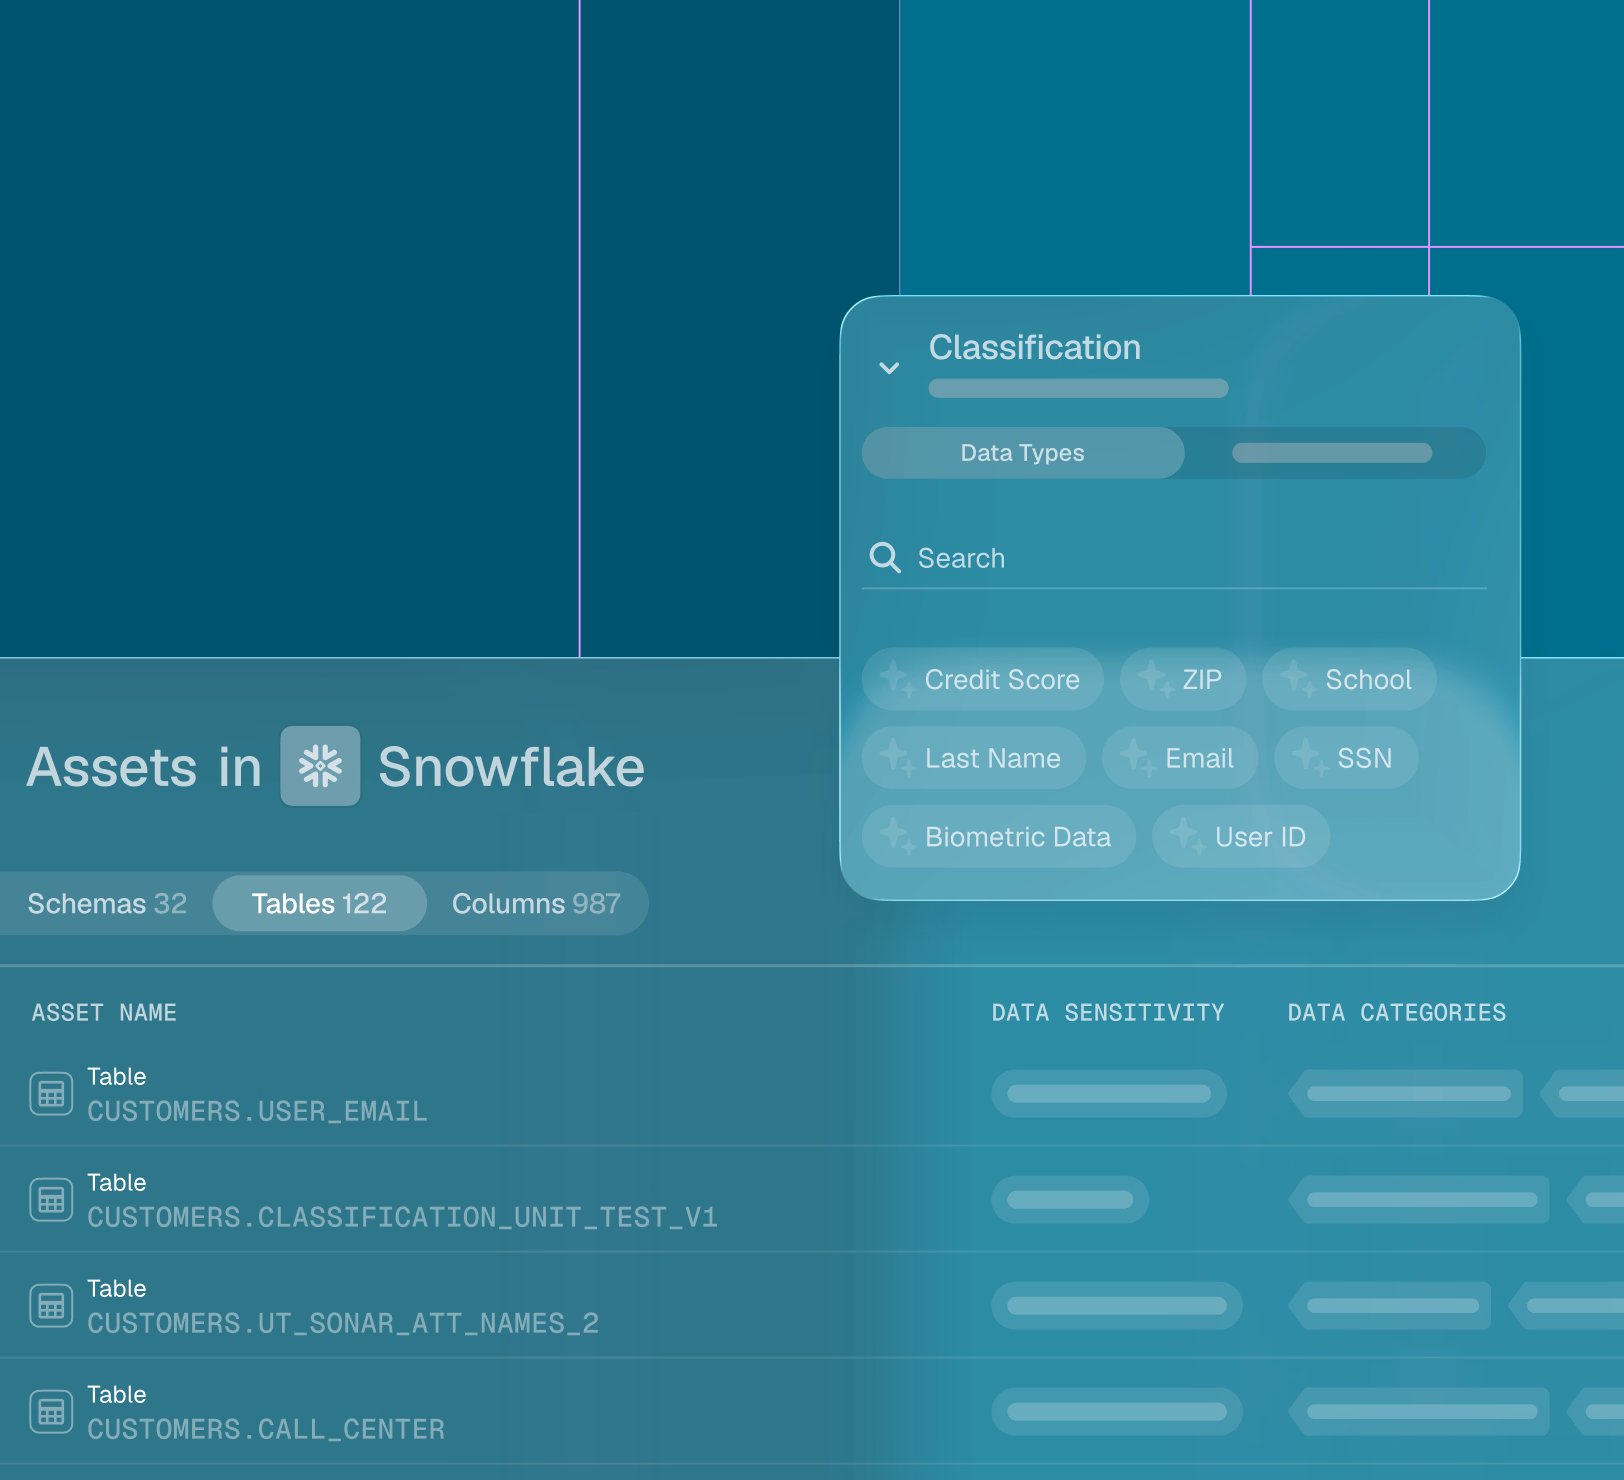Click the Snowflake logo icon
The width and height of the screenshot is (1624, 1480).
point(320,766)
